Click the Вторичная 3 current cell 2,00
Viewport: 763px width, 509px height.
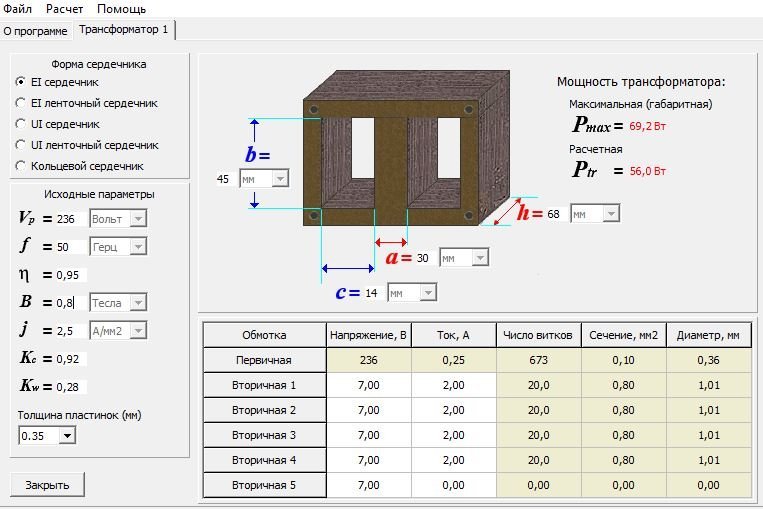pos(454,435)
